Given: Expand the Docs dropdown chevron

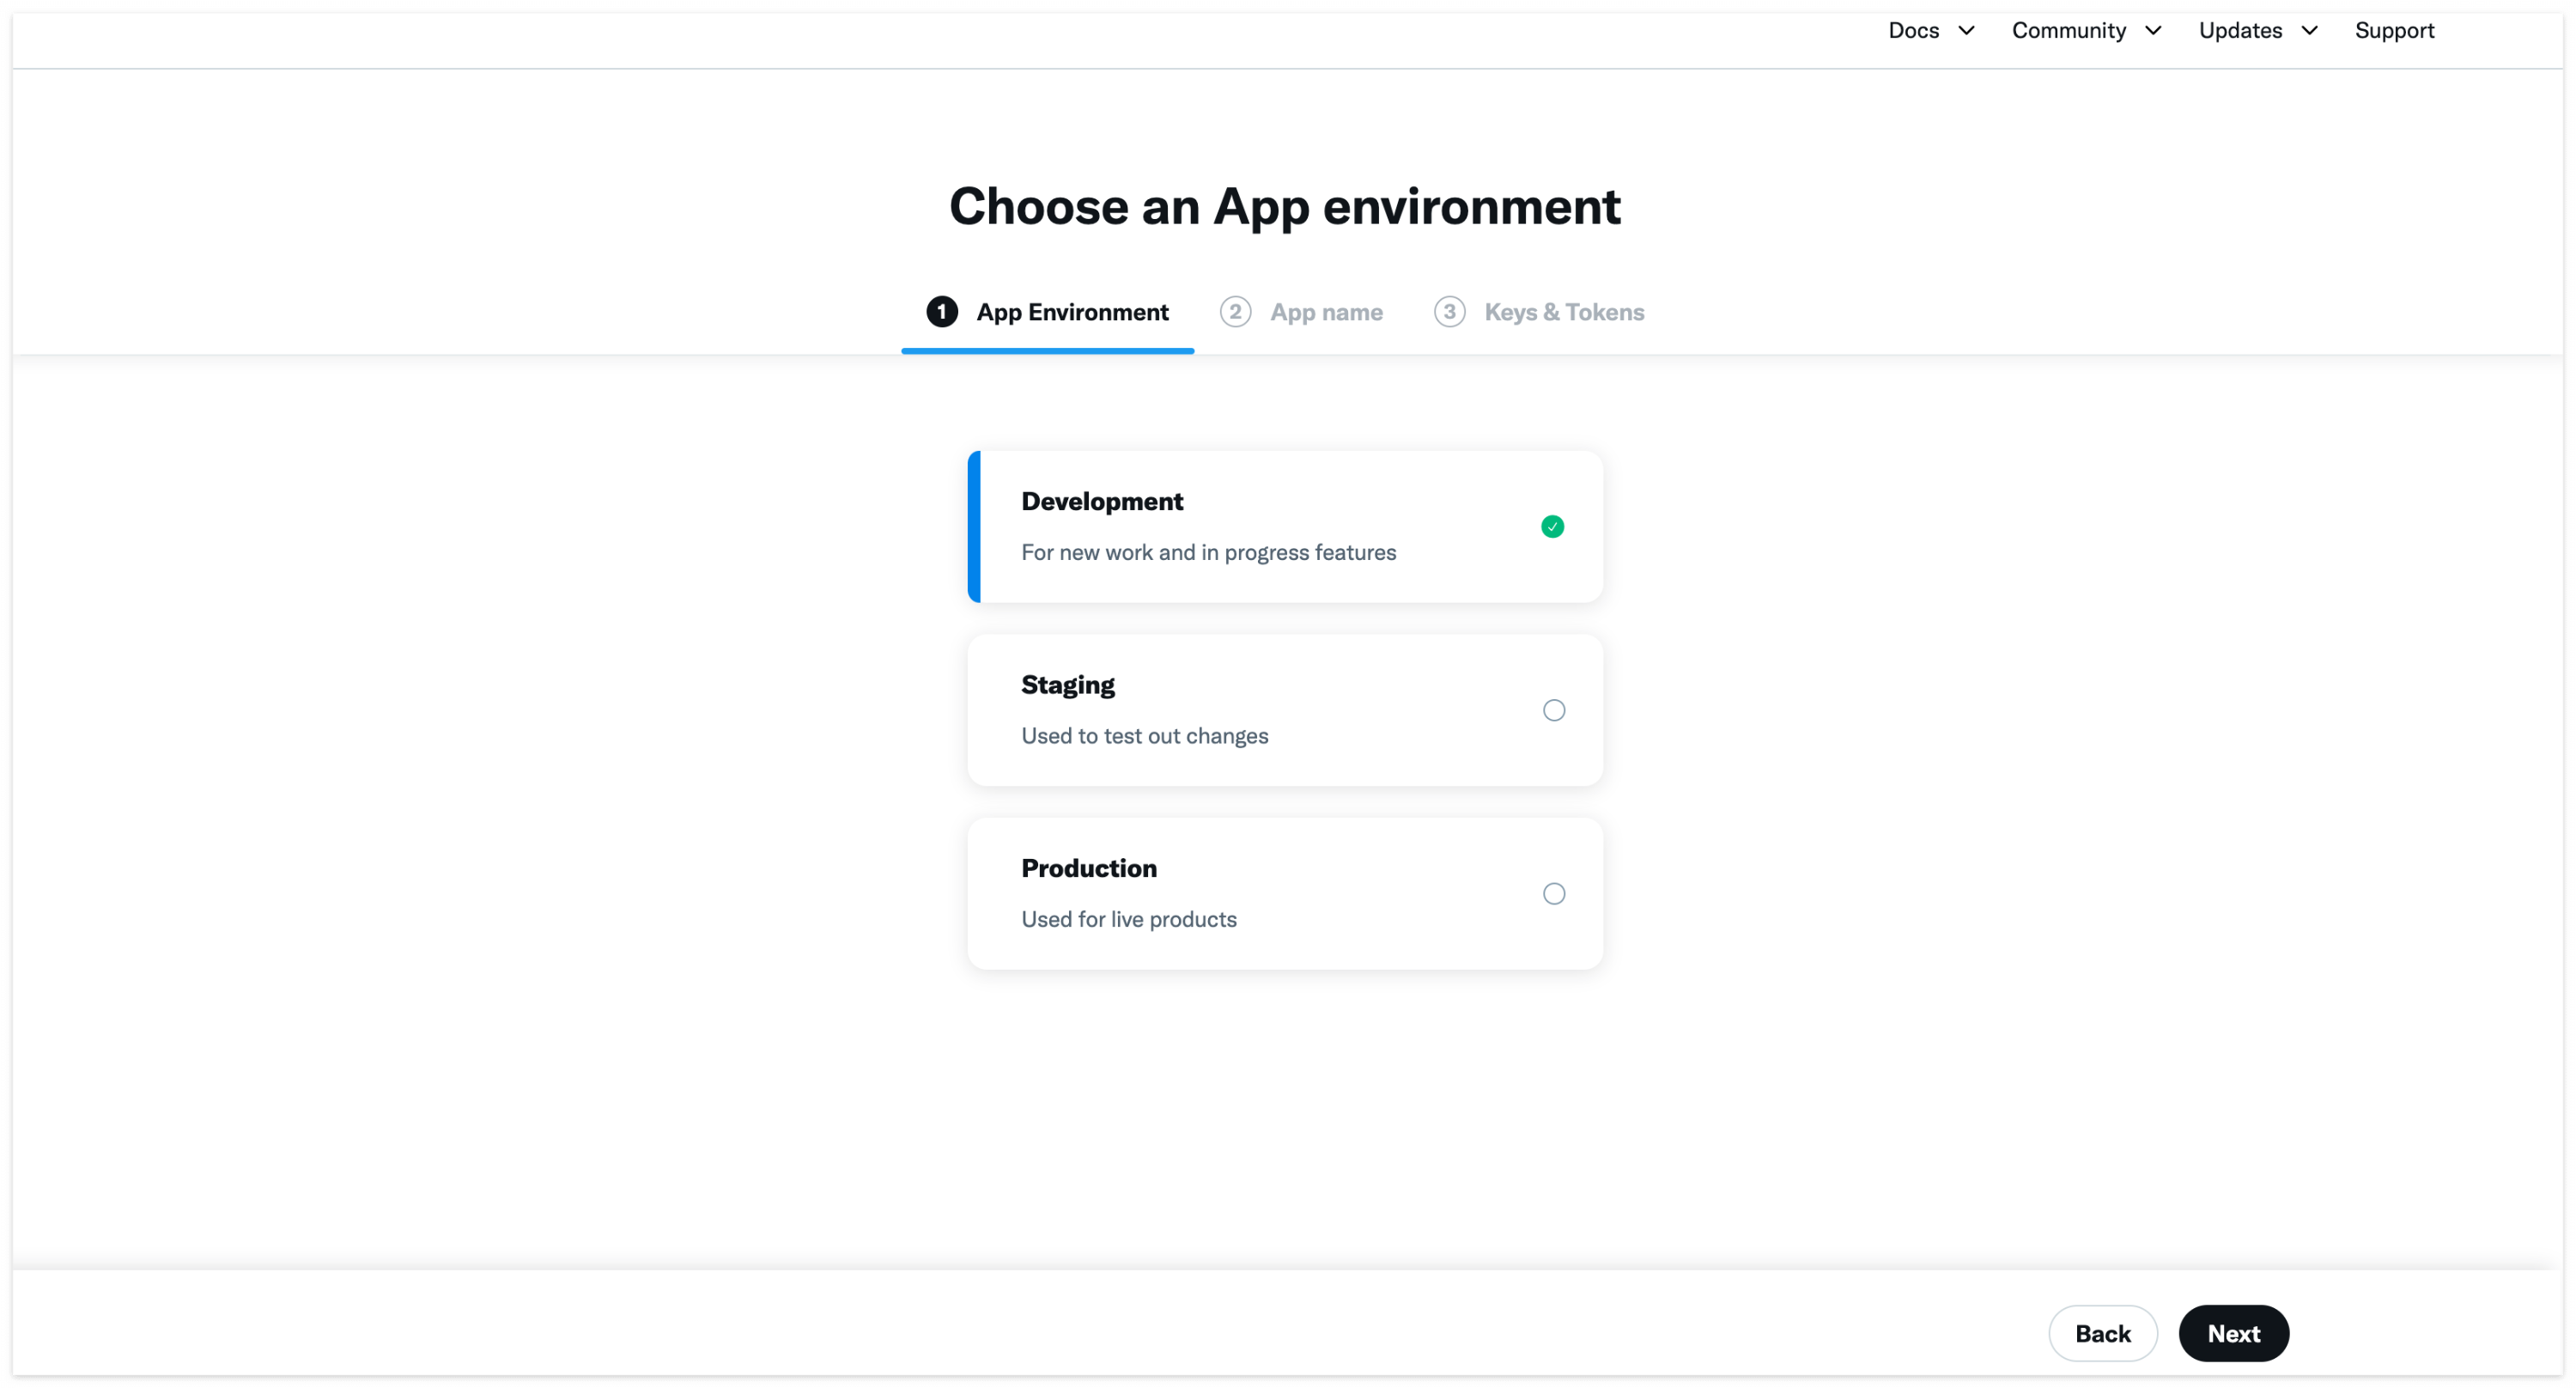Looking at the screenshot, I should (1966, 31).
